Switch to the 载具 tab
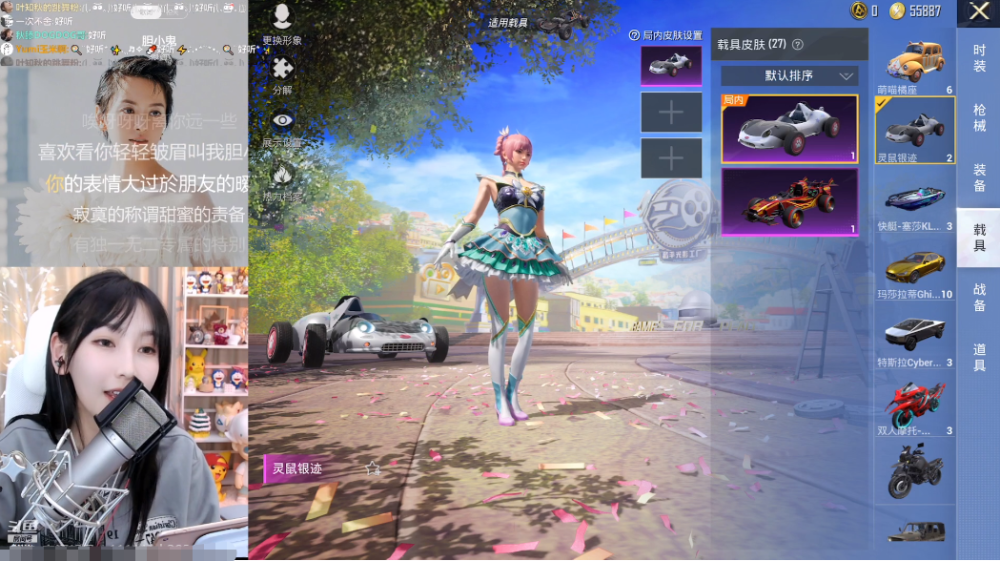Viewport: 1000px width, 561px height. click(x=979, y=237)
